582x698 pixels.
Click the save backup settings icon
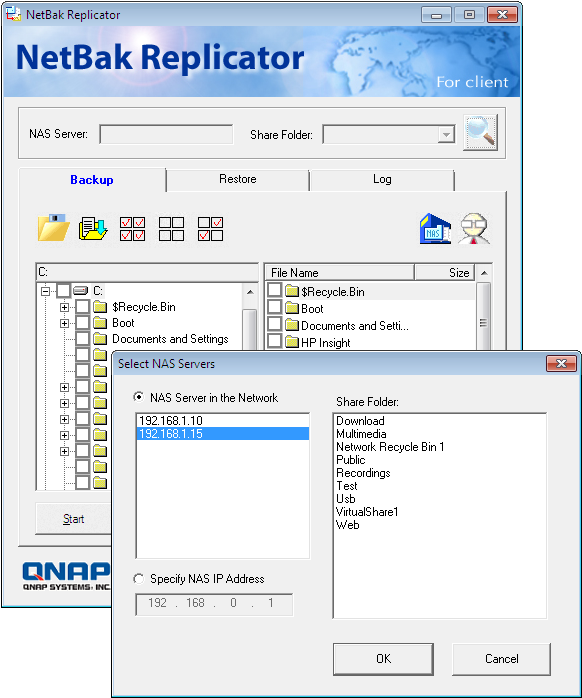click(x=93, y=228)
